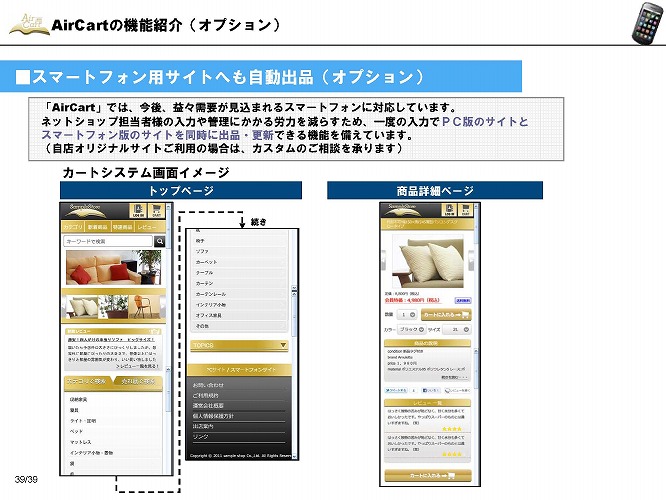Click the first review's star rating
Viewport: 666px width, 500px height.
pyautogui.click(x=452, y=429)
